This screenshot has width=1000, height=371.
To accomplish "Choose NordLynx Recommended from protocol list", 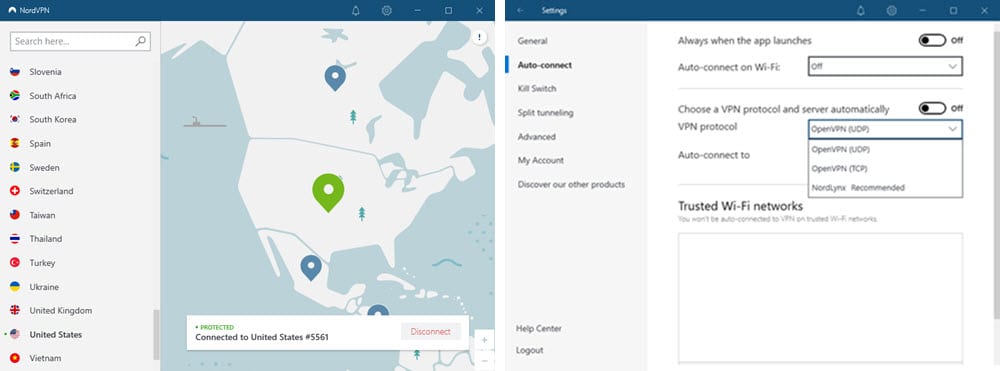I will [885, 187].
